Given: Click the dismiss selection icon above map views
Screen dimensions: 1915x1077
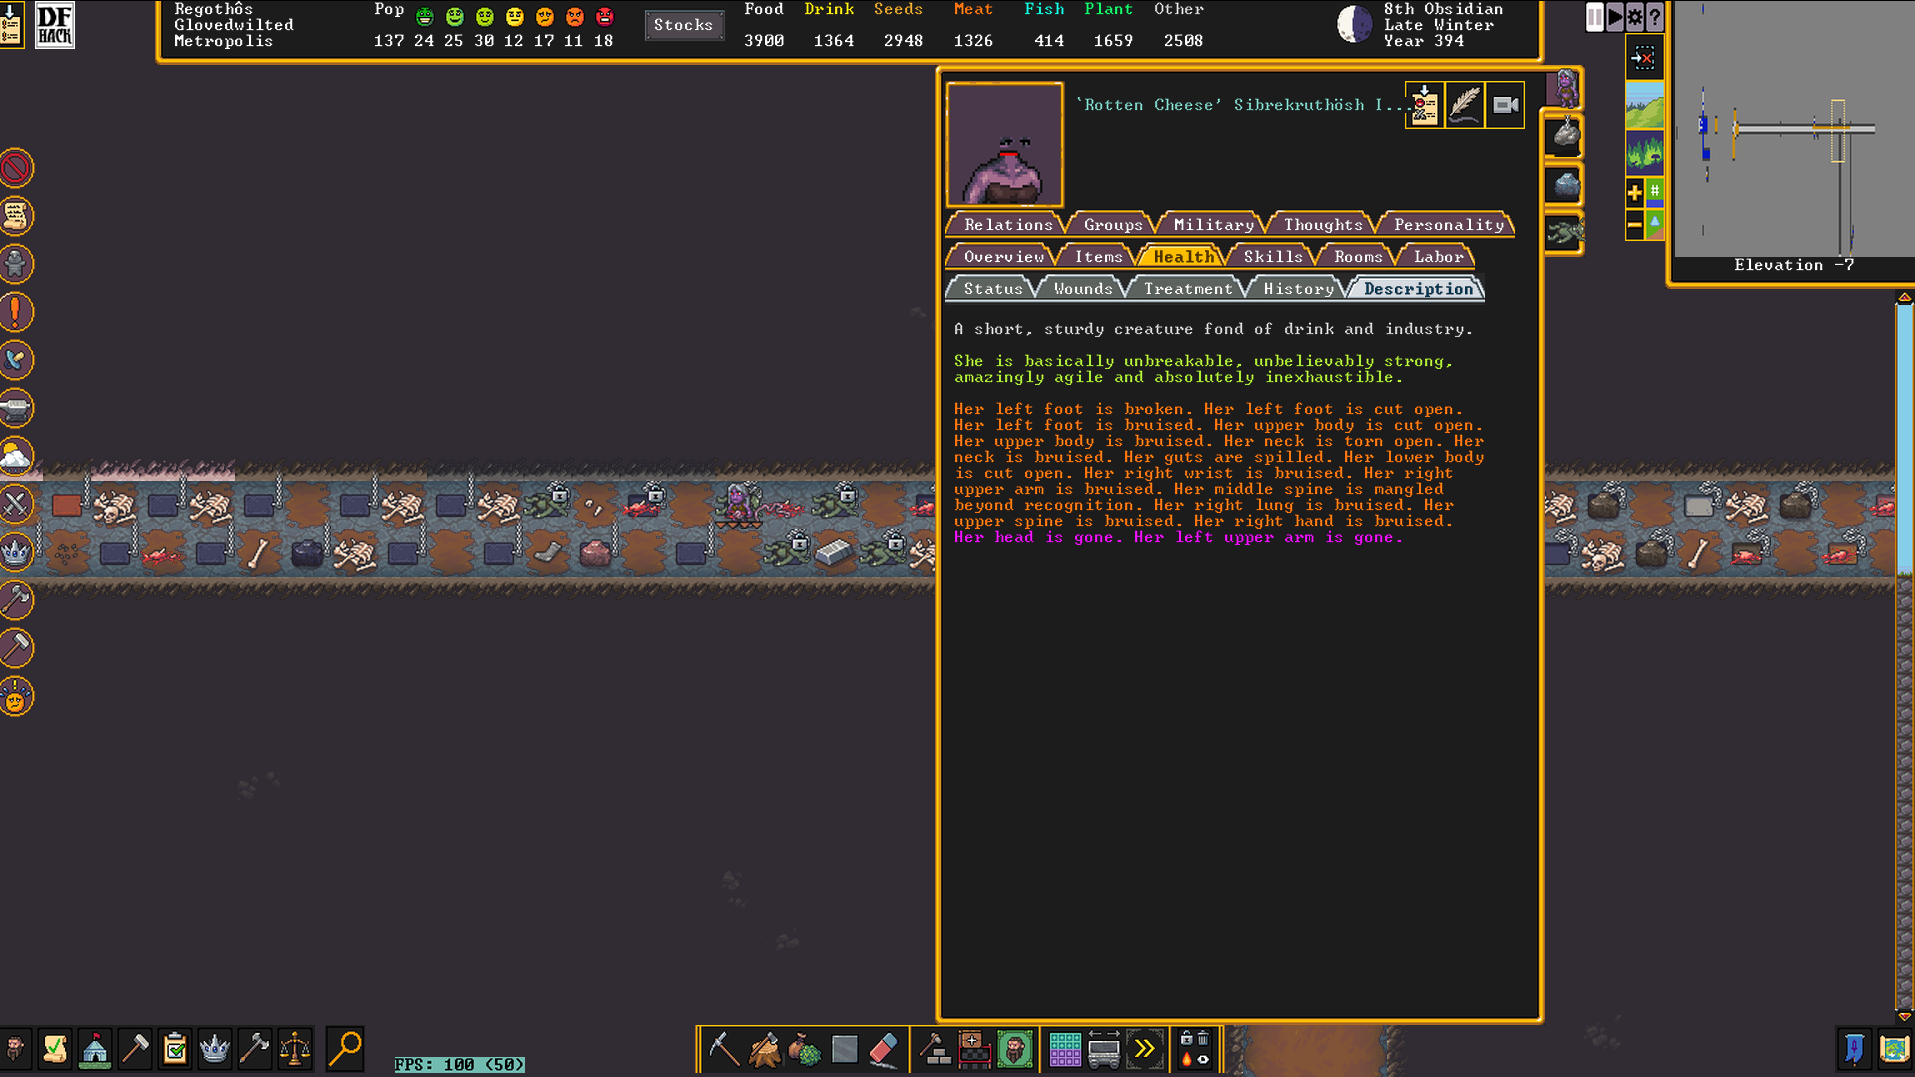Looking at the screenshot, I should [1644, 58].
